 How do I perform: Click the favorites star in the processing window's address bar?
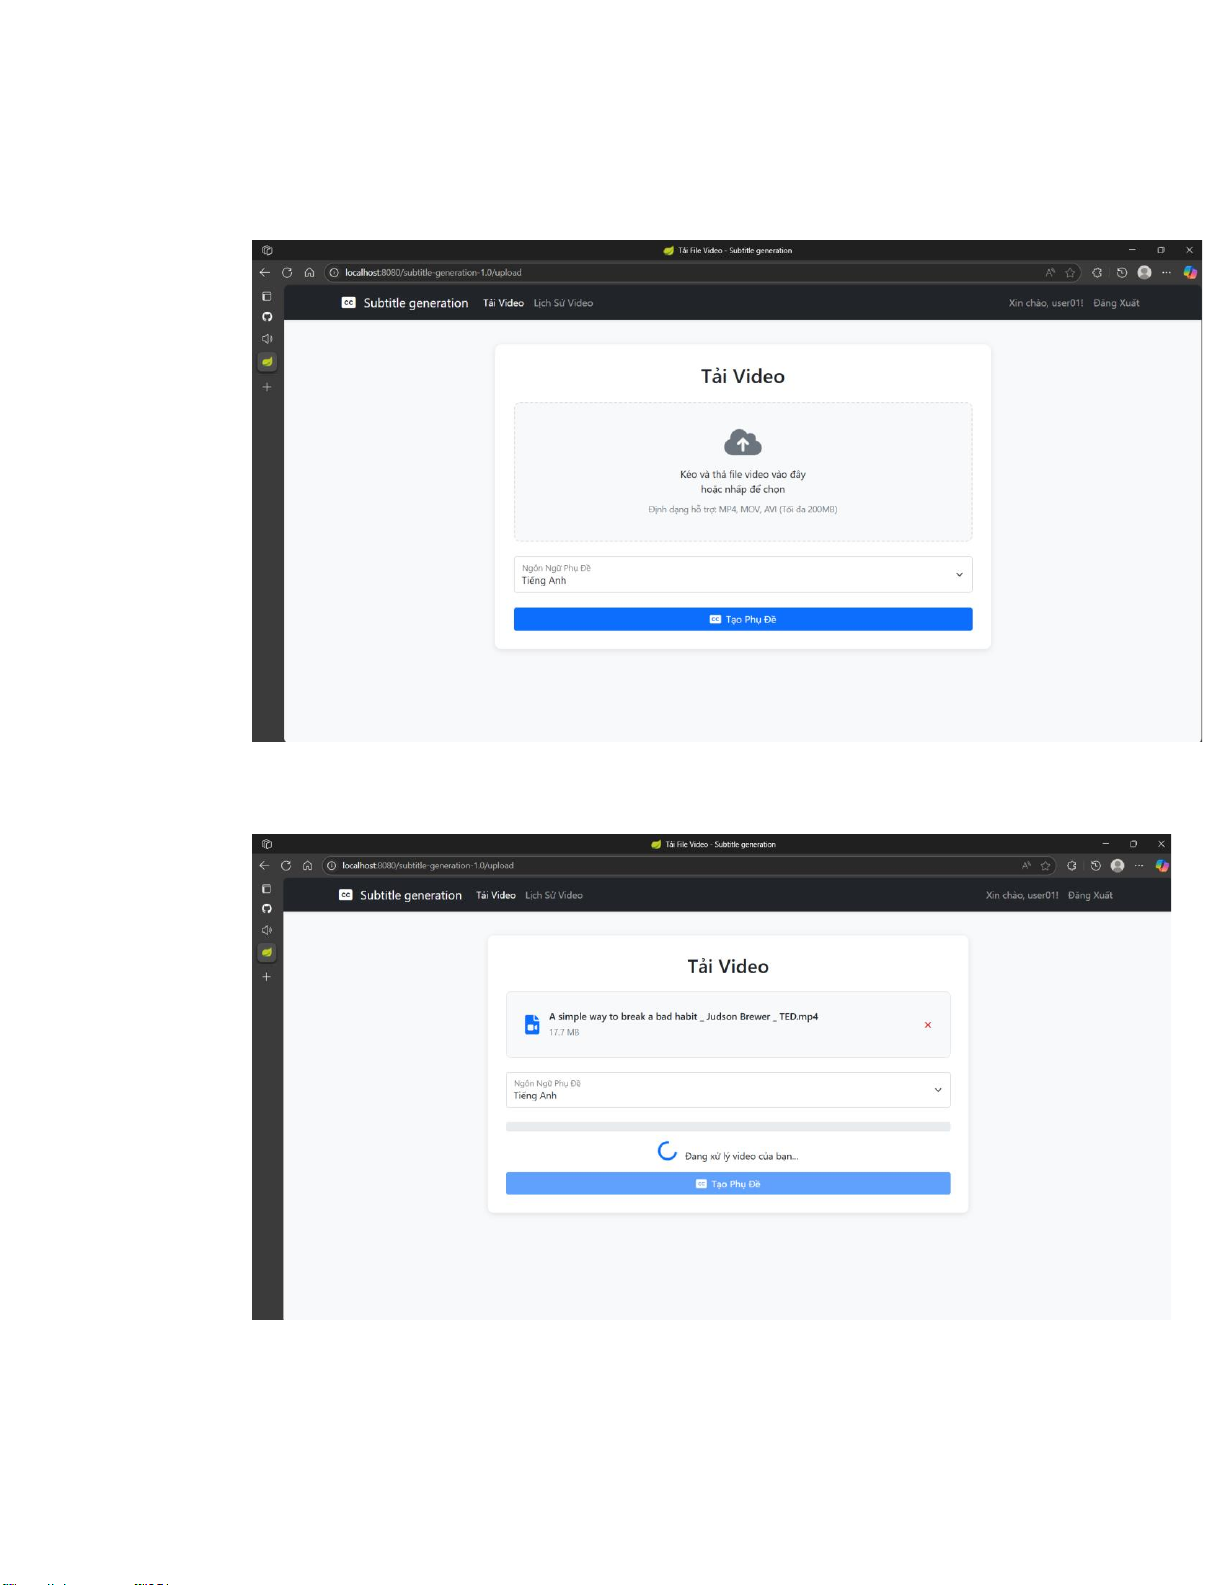(x=1046, y=866)
